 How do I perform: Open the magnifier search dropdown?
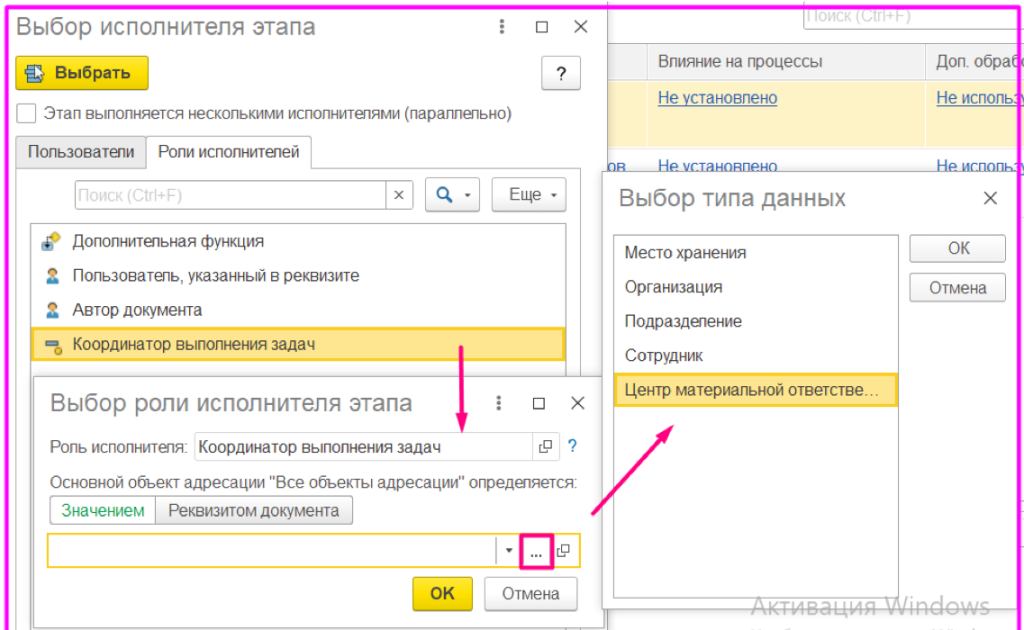click(453, 195)
